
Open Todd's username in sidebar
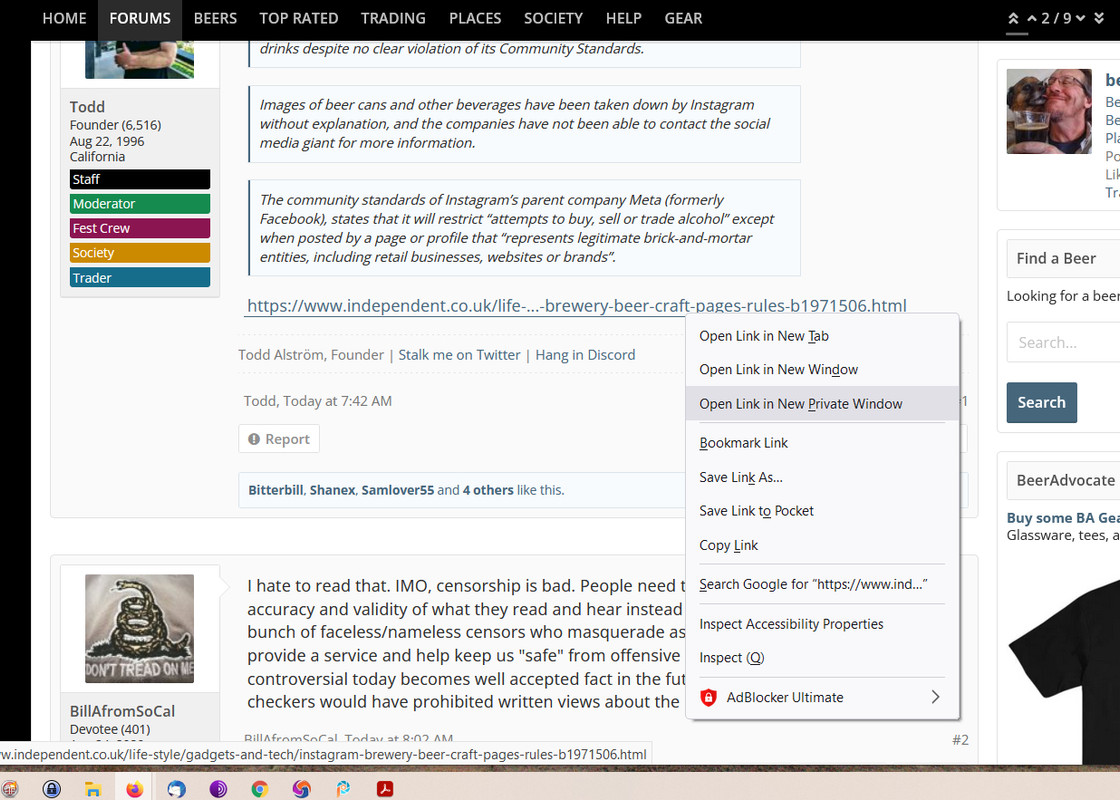tap(87, 106)
